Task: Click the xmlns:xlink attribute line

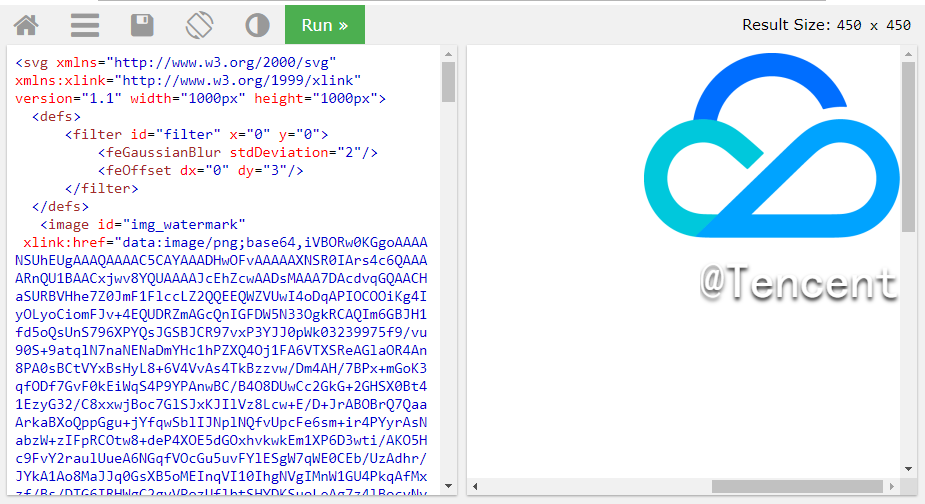Action: (188, 80)
